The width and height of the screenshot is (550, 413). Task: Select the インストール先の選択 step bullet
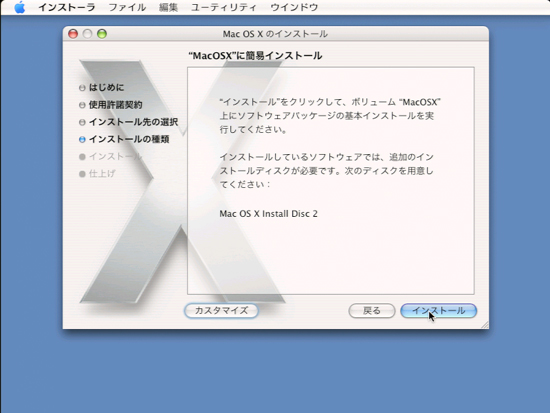tap(82, 122)
